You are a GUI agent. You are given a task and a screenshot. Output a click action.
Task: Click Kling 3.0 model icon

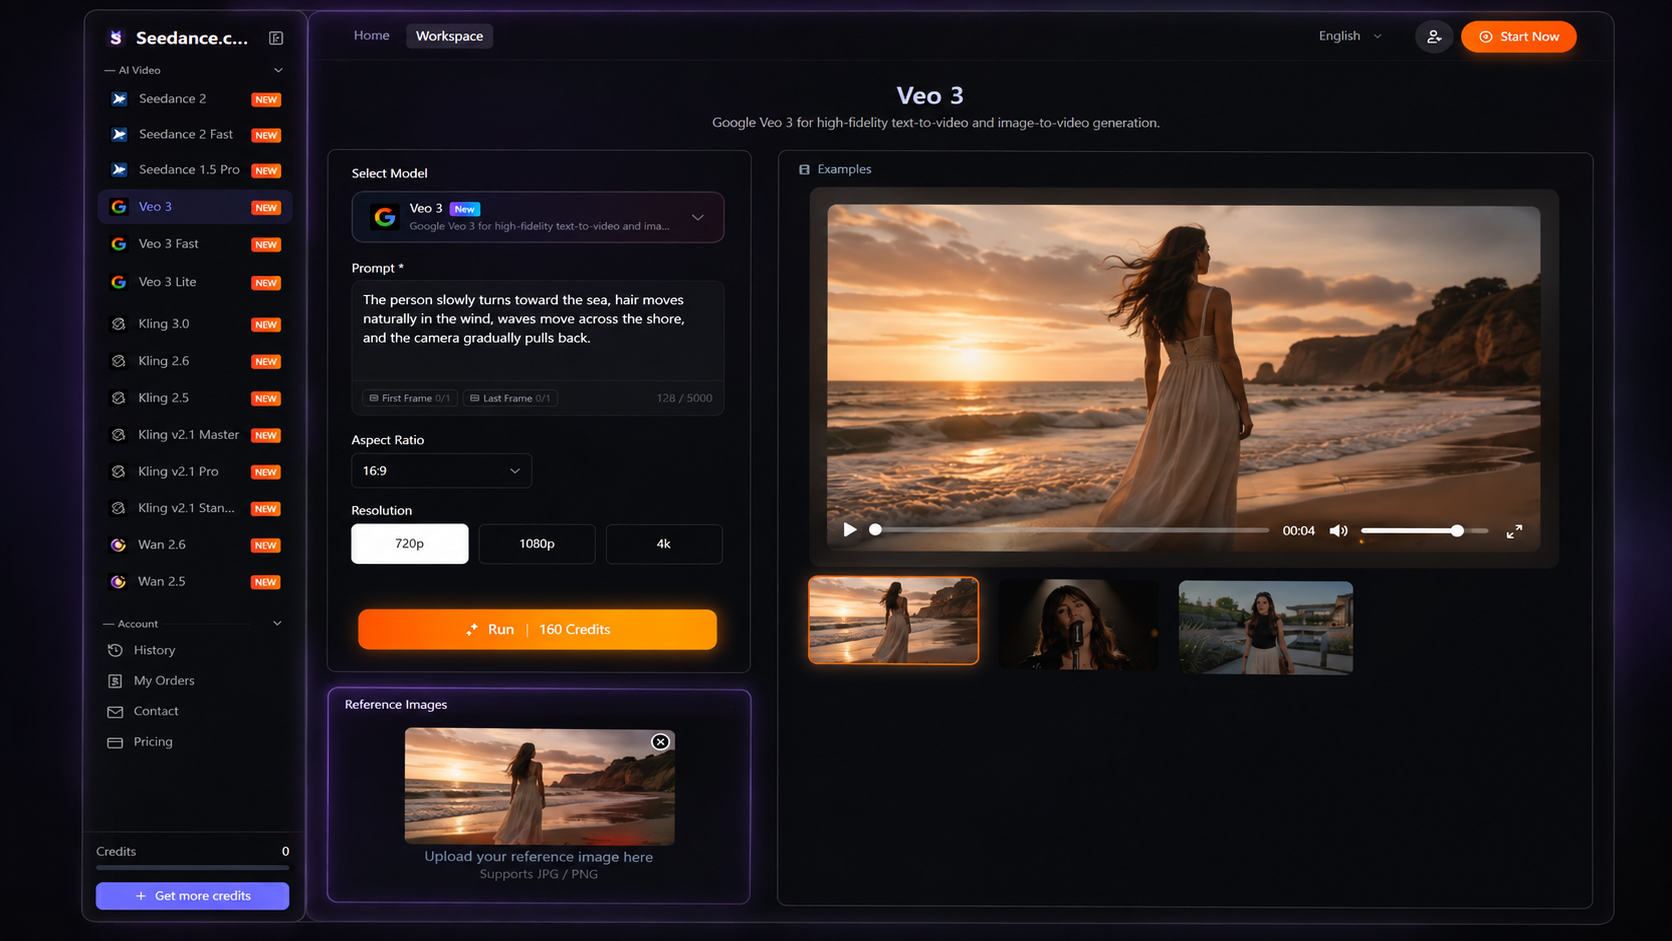(118, 324)
